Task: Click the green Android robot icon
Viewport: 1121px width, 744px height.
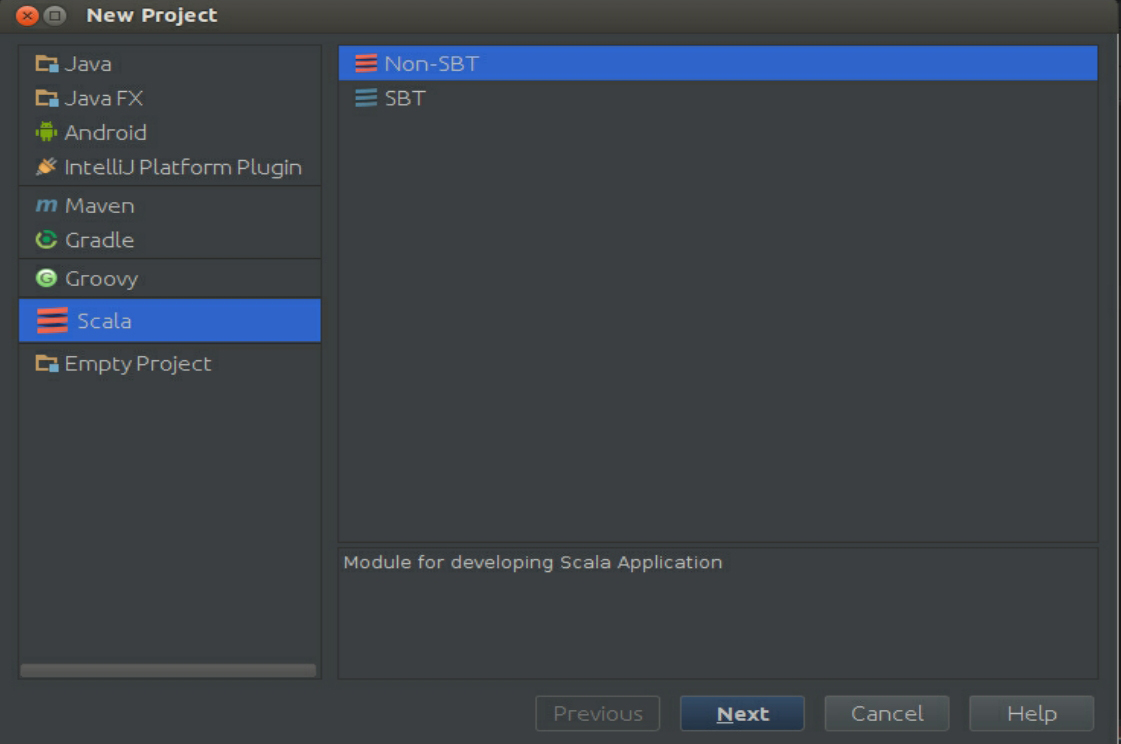Action: pyautogui.click(x=46, y=132)
